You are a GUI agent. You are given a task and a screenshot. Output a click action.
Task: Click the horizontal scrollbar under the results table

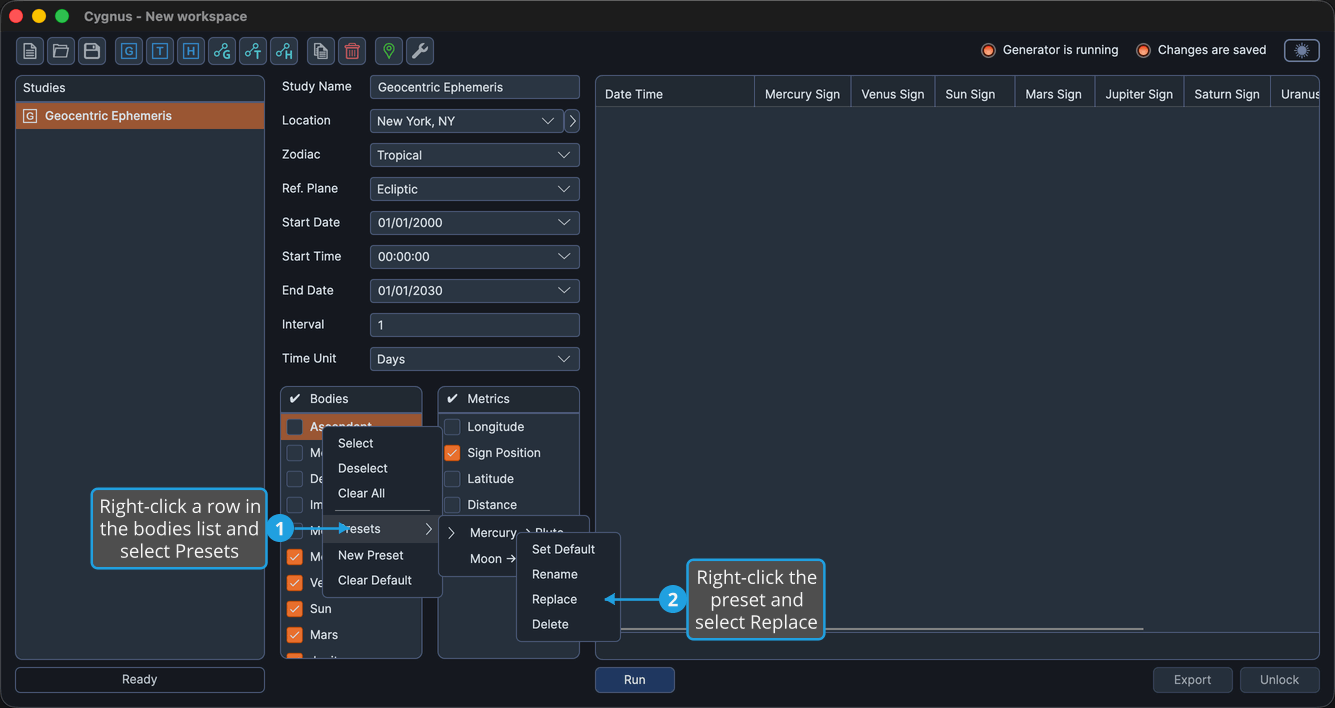click(x=883, y=629)
